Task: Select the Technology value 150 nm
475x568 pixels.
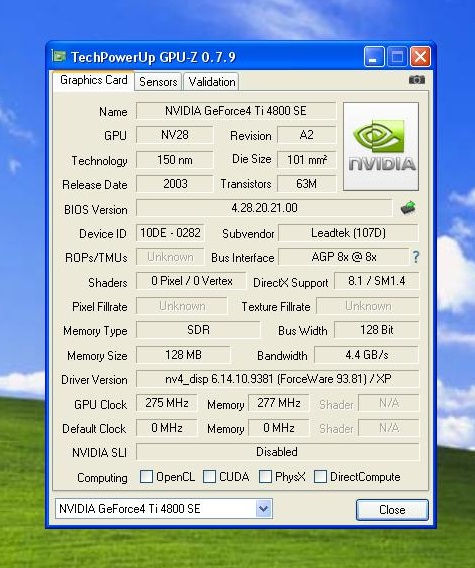Action: click(175, 160)
